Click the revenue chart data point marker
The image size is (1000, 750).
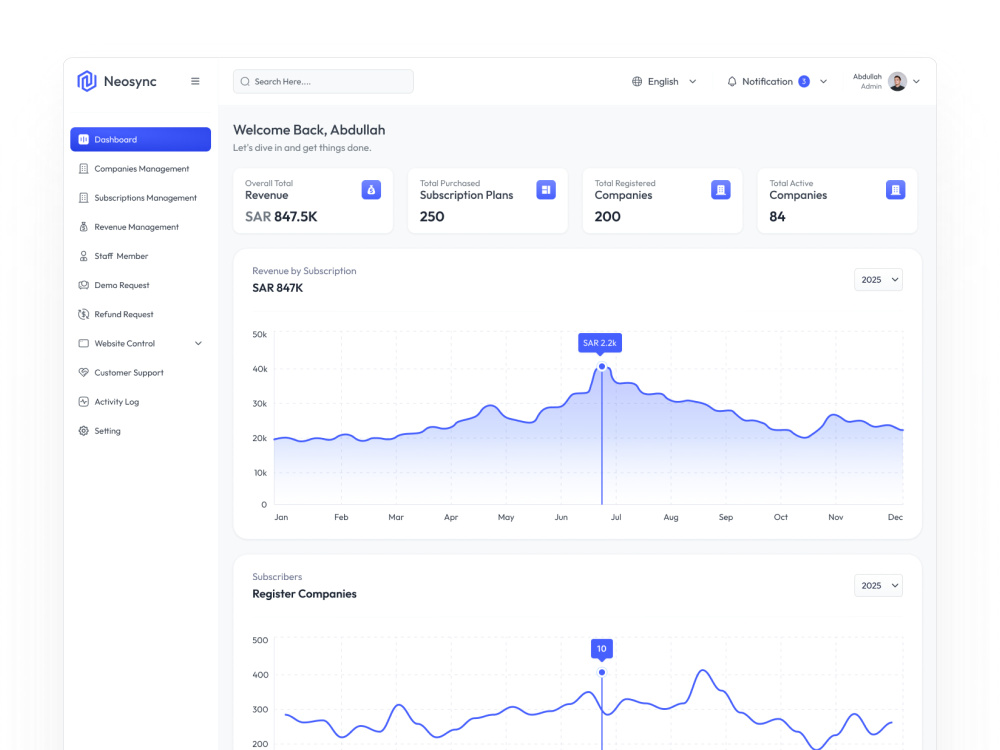click(601, 367)
